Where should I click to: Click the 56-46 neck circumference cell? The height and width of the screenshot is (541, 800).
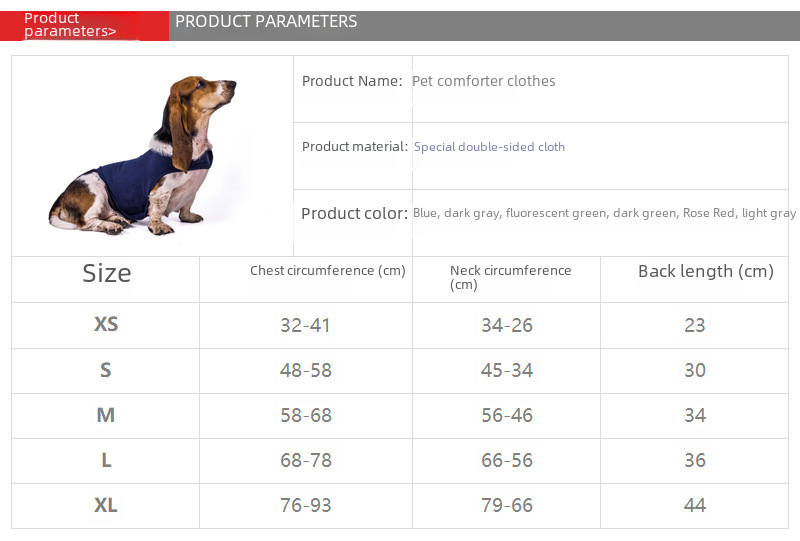[x=507, y=415]
